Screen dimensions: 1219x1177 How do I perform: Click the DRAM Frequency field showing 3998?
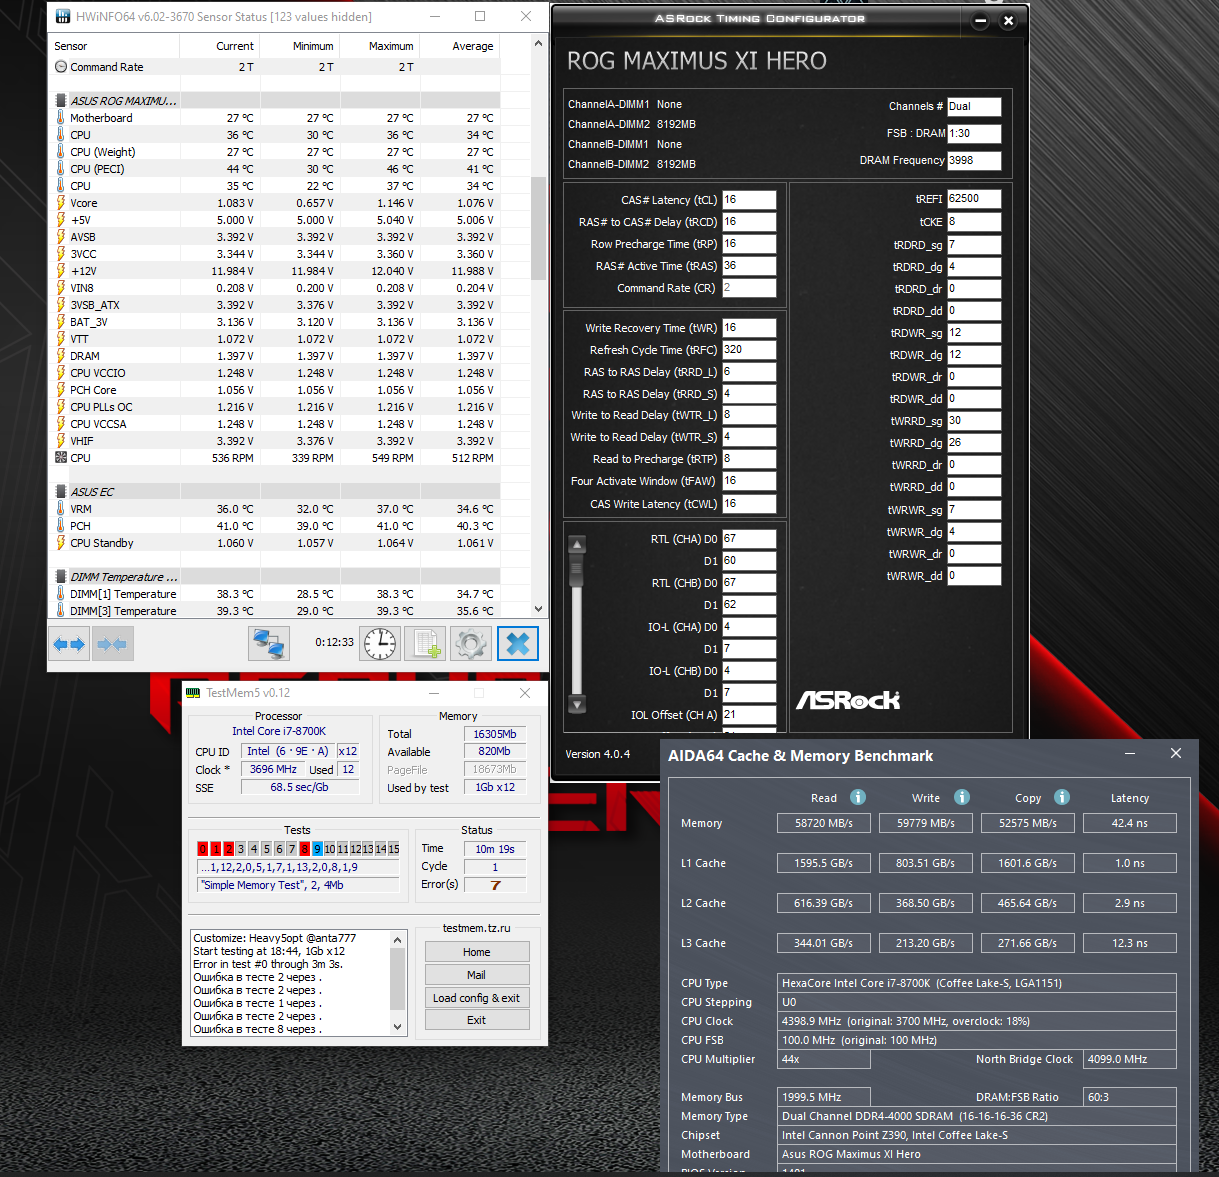974,160
